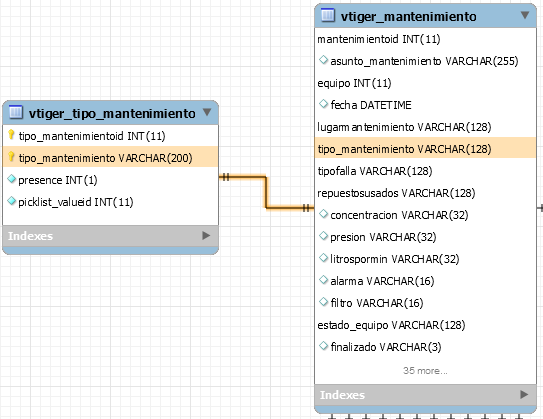Select the estado_equipo VARCHAR(128) column
The width and height of the screenshot is (543, 419).
pyautogui.click(x=425, y=325)
